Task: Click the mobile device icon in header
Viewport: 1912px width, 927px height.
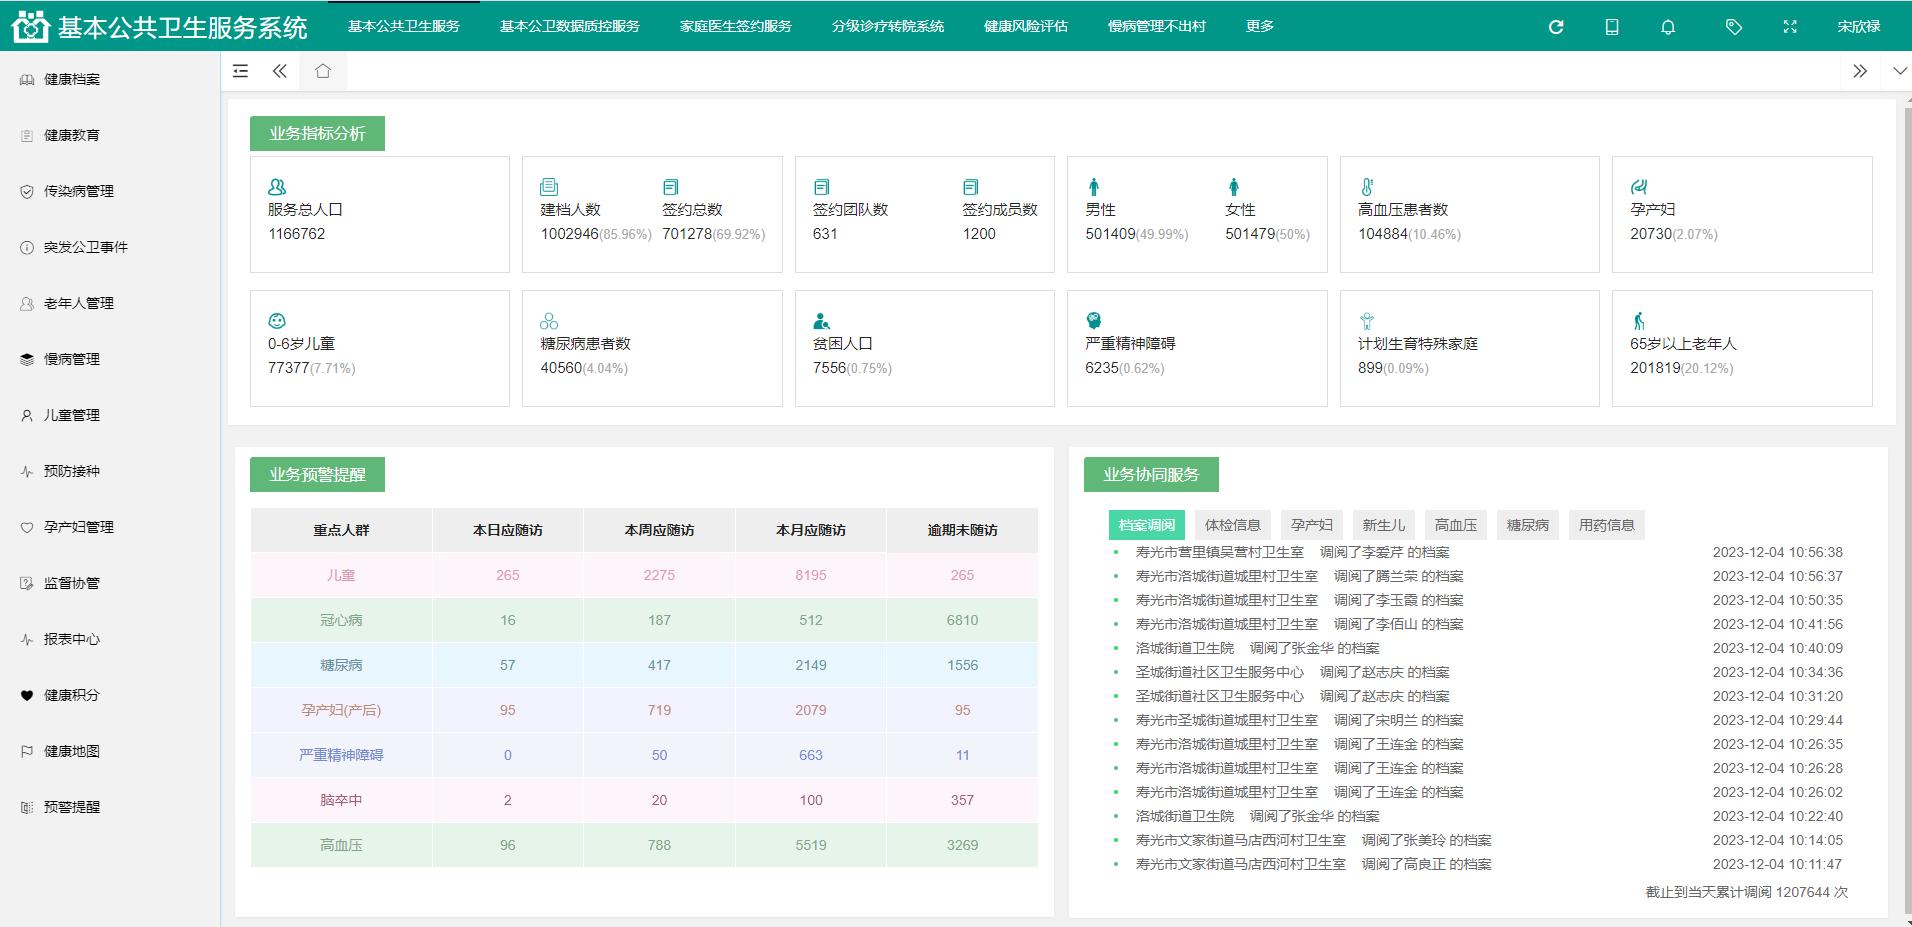Action: tap(1611, 27)
